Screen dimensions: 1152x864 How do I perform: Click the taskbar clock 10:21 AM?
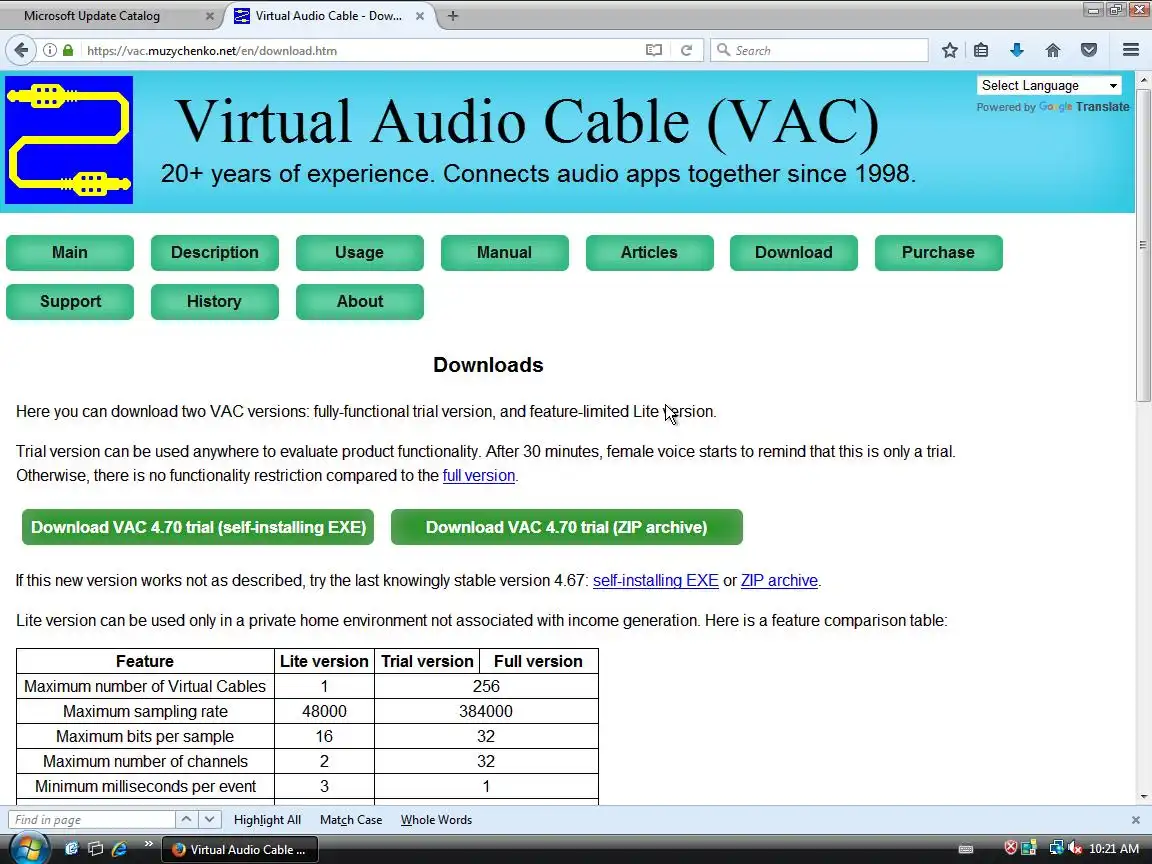1114,849
